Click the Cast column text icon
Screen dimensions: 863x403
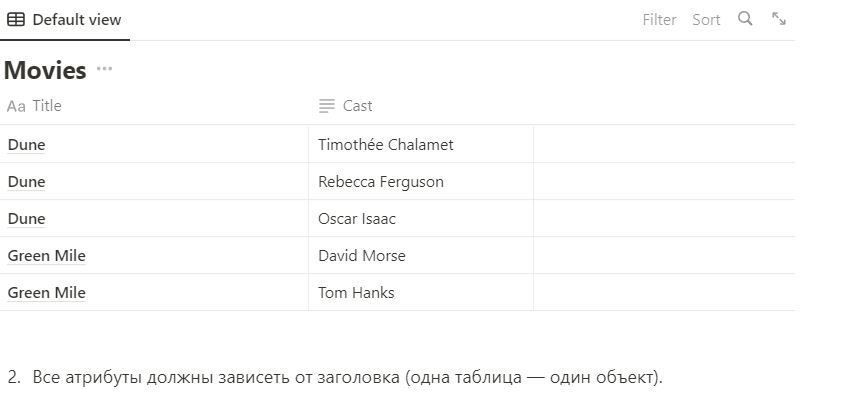pyautogui.click(x=326, y=106)
